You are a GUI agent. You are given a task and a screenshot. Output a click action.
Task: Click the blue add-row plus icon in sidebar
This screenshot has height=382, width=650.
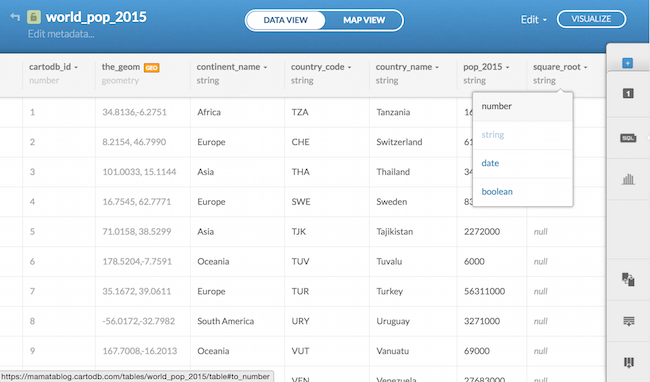click(x=628, y=63)
